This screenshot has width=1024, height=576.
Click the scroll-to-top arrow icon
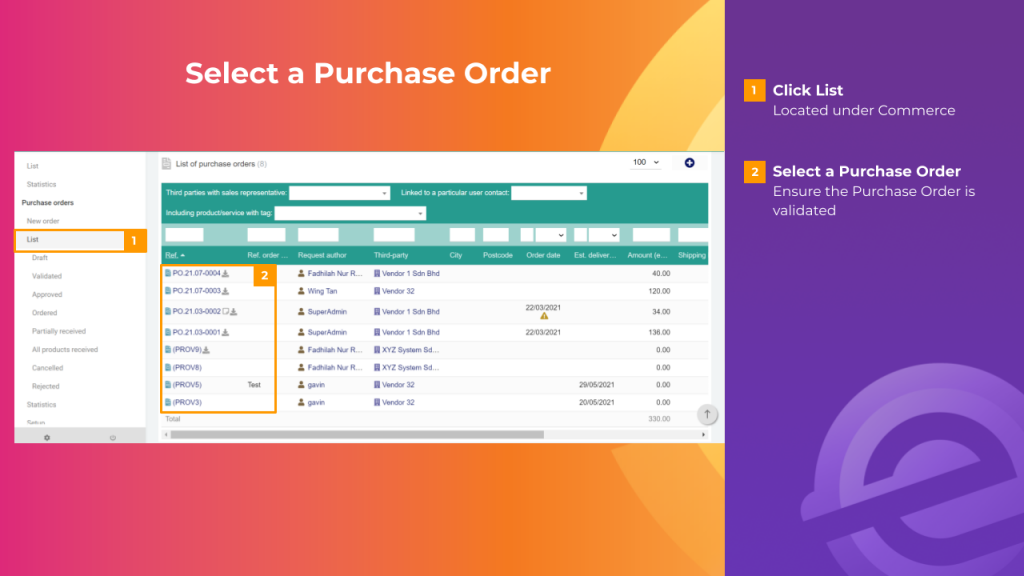coord(707,413)
